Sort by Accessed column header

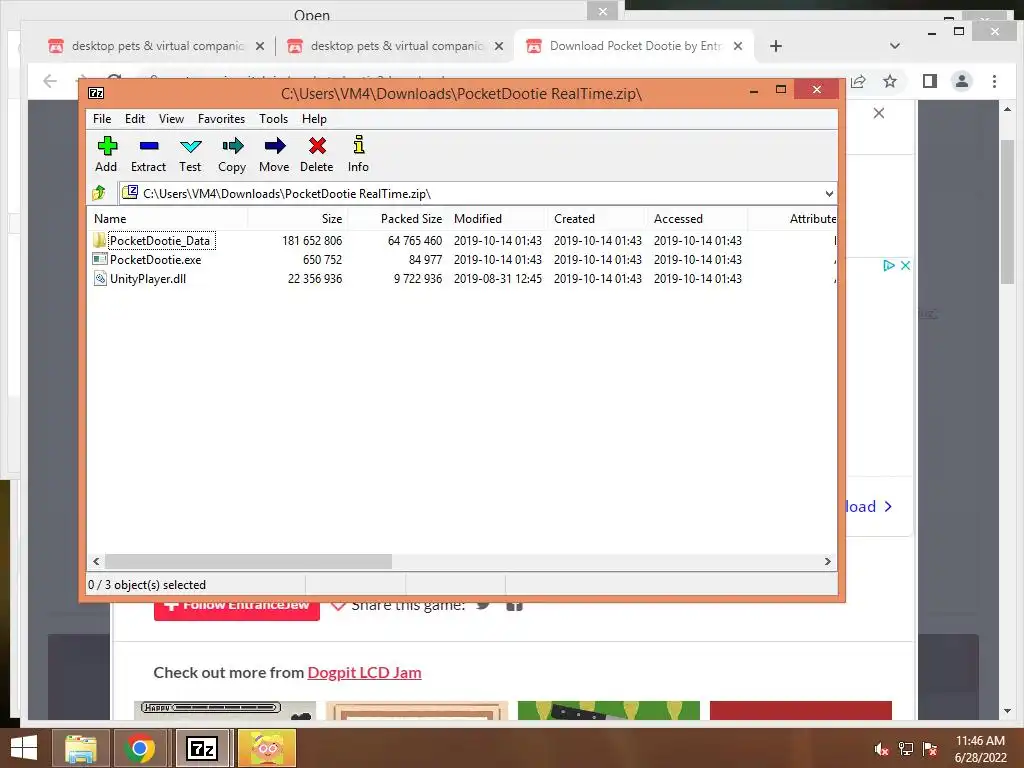pos(697,219)
